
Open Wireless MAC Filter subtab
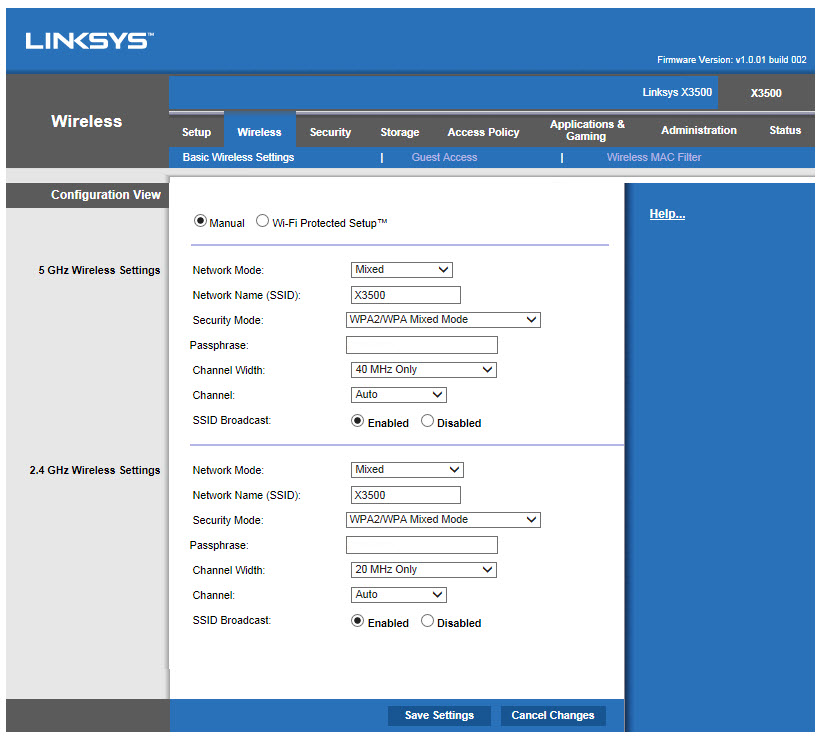coord(653,157)
